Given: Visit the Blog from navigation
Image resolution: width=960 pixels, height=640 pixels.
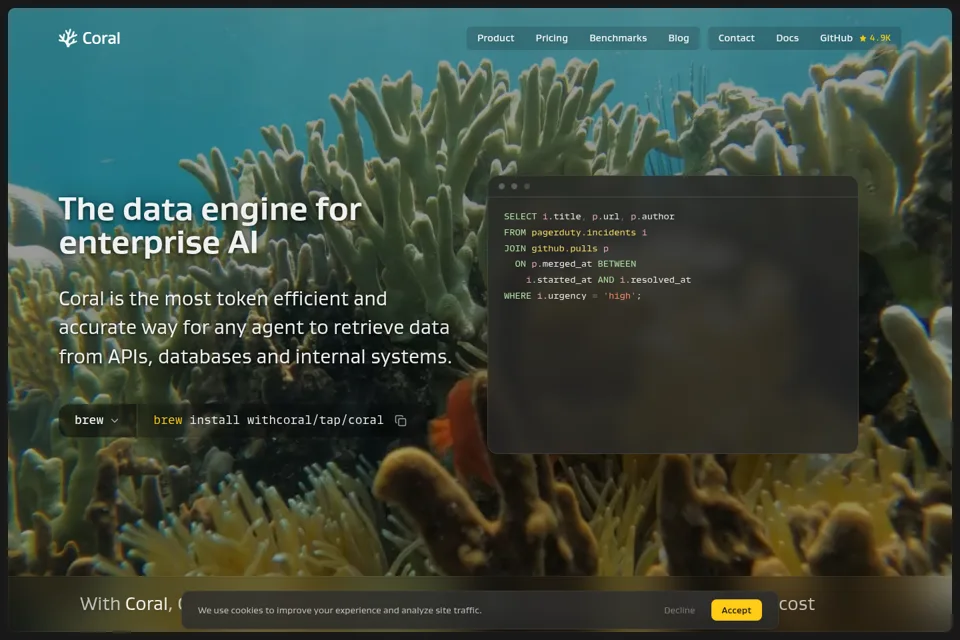Looking at the screenshot, I should point(678,38).
